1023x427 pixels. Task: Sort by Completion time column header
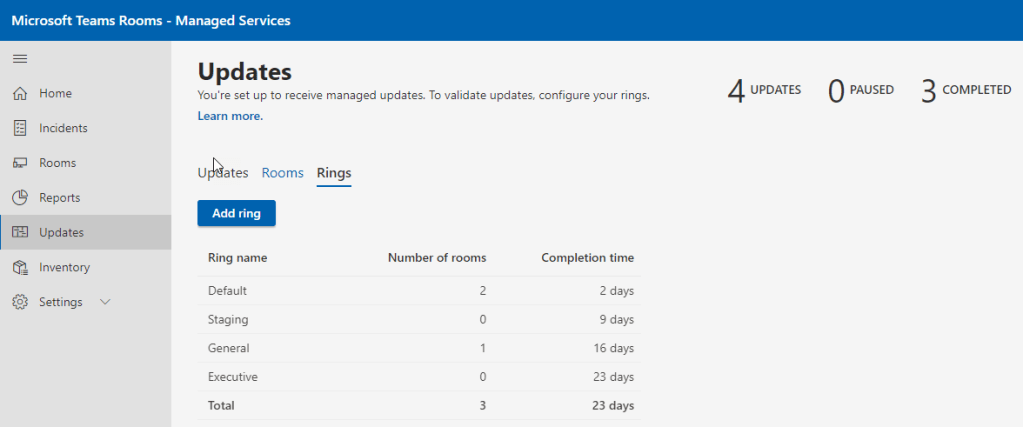click(587, 258)
